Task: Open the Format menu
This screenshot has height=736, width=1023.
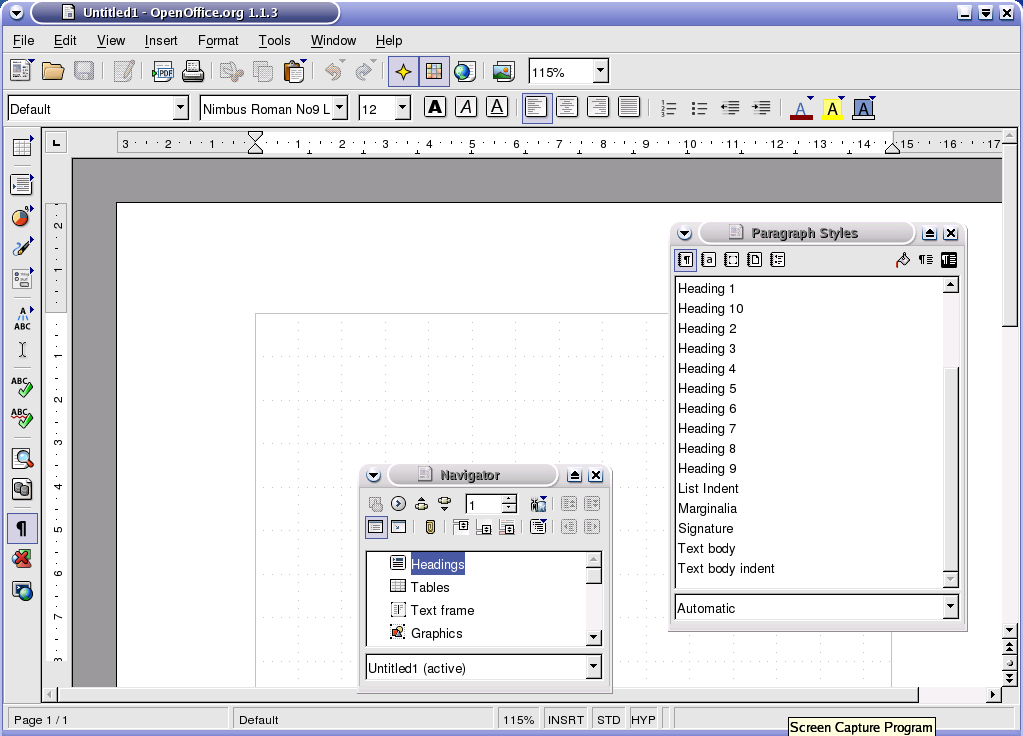Action: pos(218,40)
